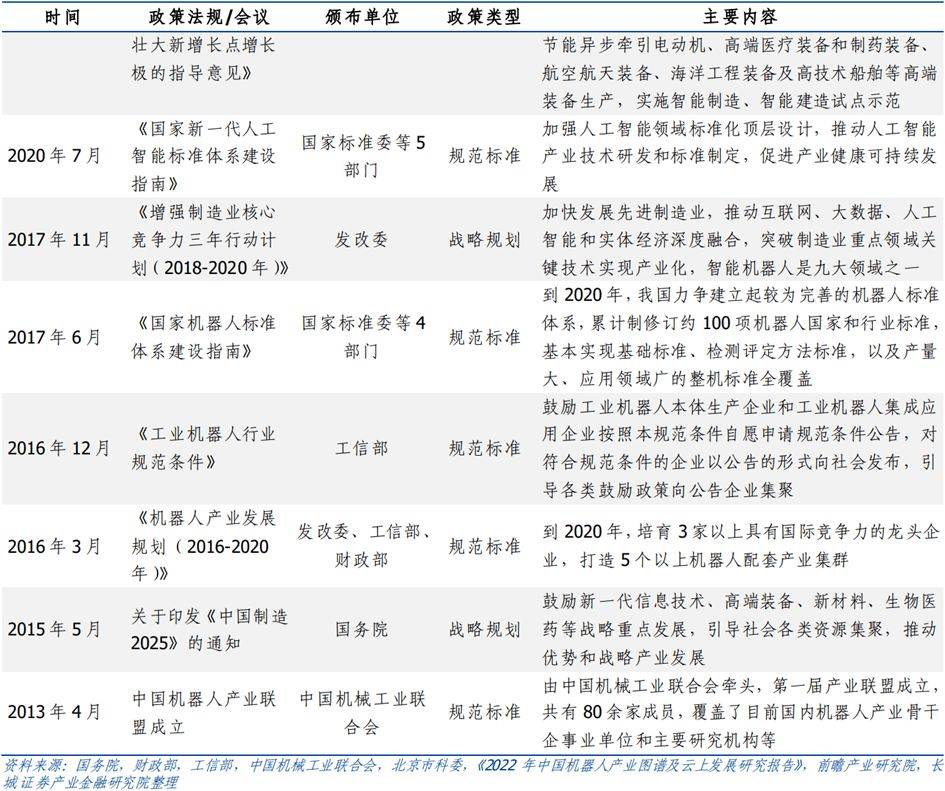Click the 颁布单位 column header
The width and height of the screenshot is (945, 791).
click(361, 17)
